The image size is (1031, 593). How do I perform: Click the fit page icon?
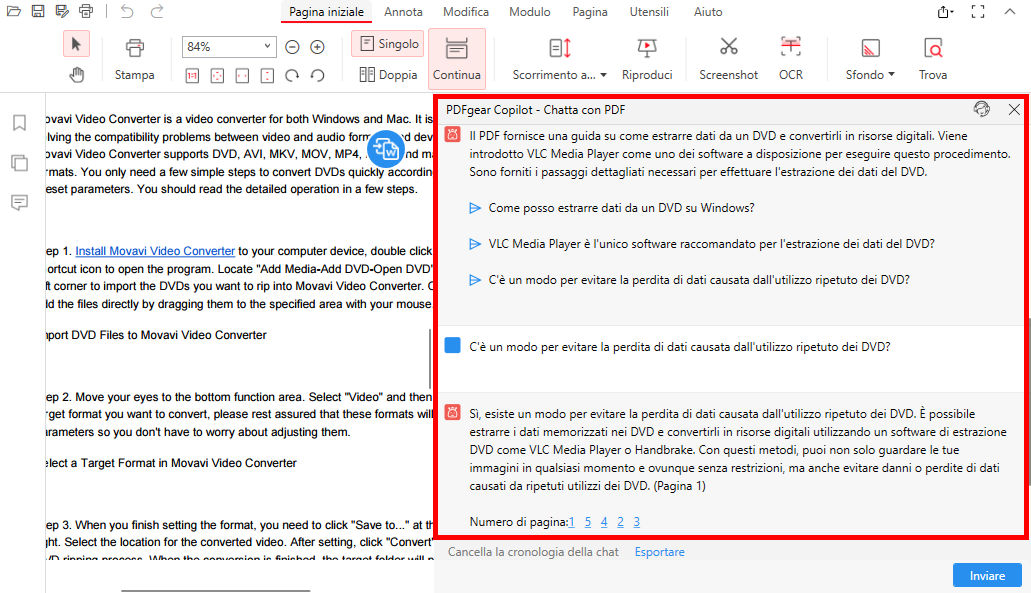tap(217, 76)
